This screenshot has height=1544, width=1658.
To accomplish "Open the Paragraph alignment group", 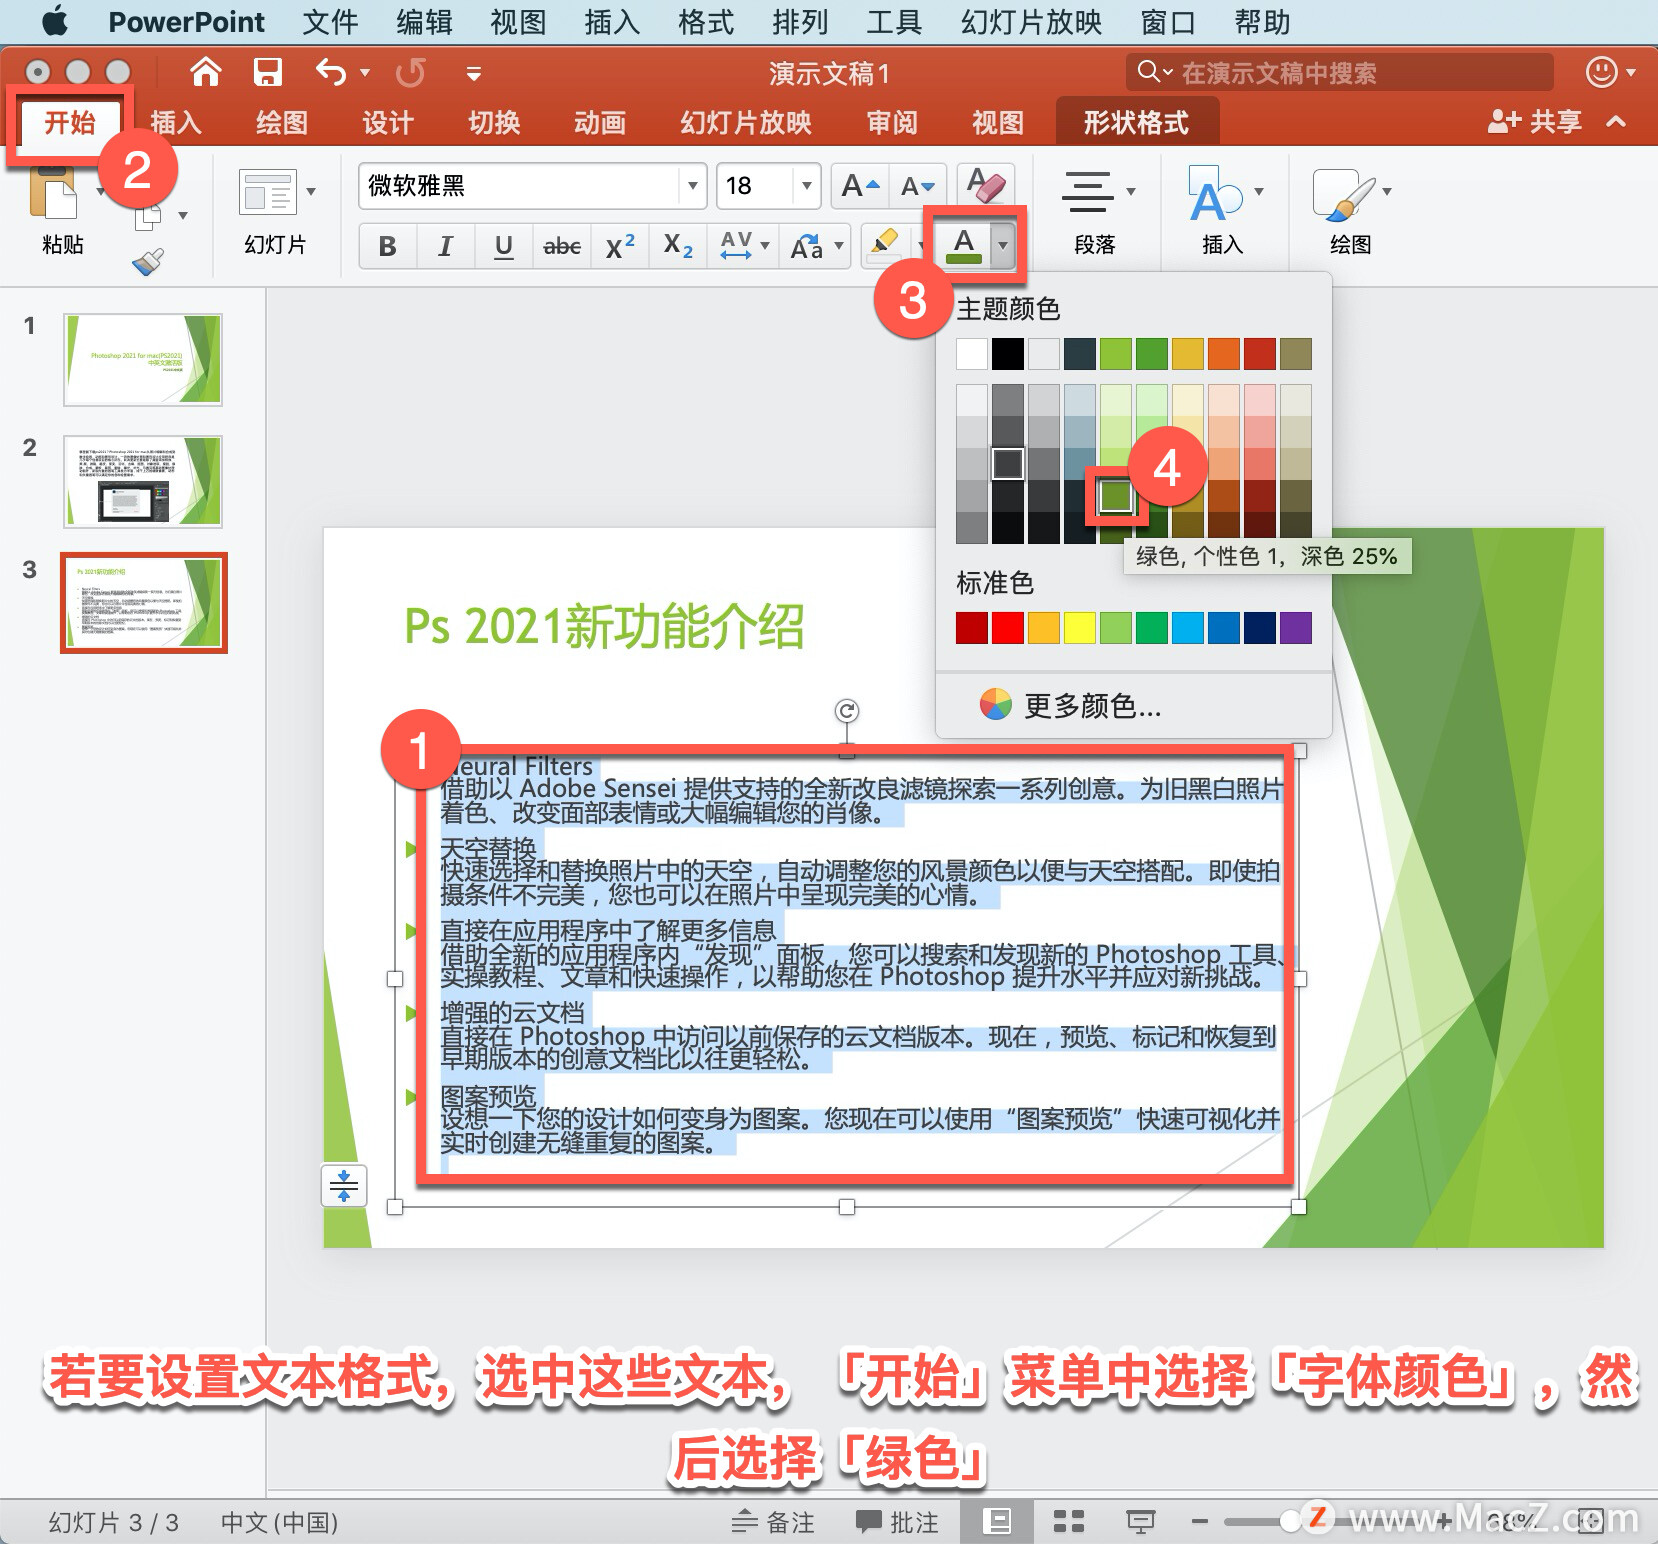I will [x=1087, y=192].
